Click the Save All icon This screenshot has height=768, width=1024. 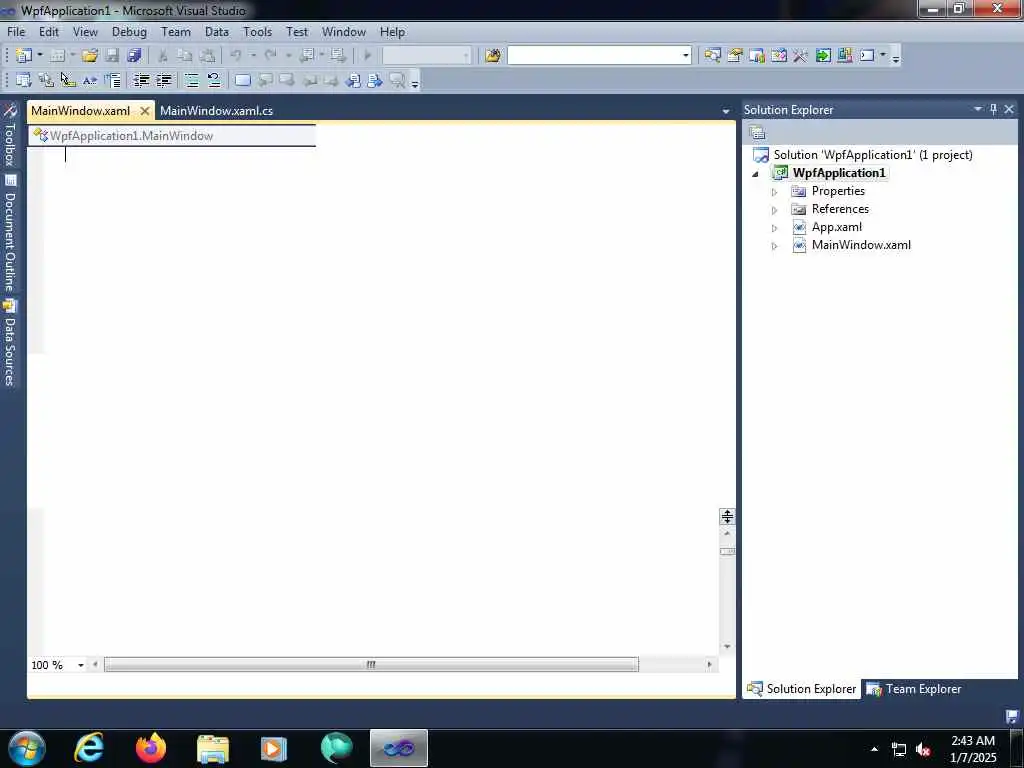135,56
